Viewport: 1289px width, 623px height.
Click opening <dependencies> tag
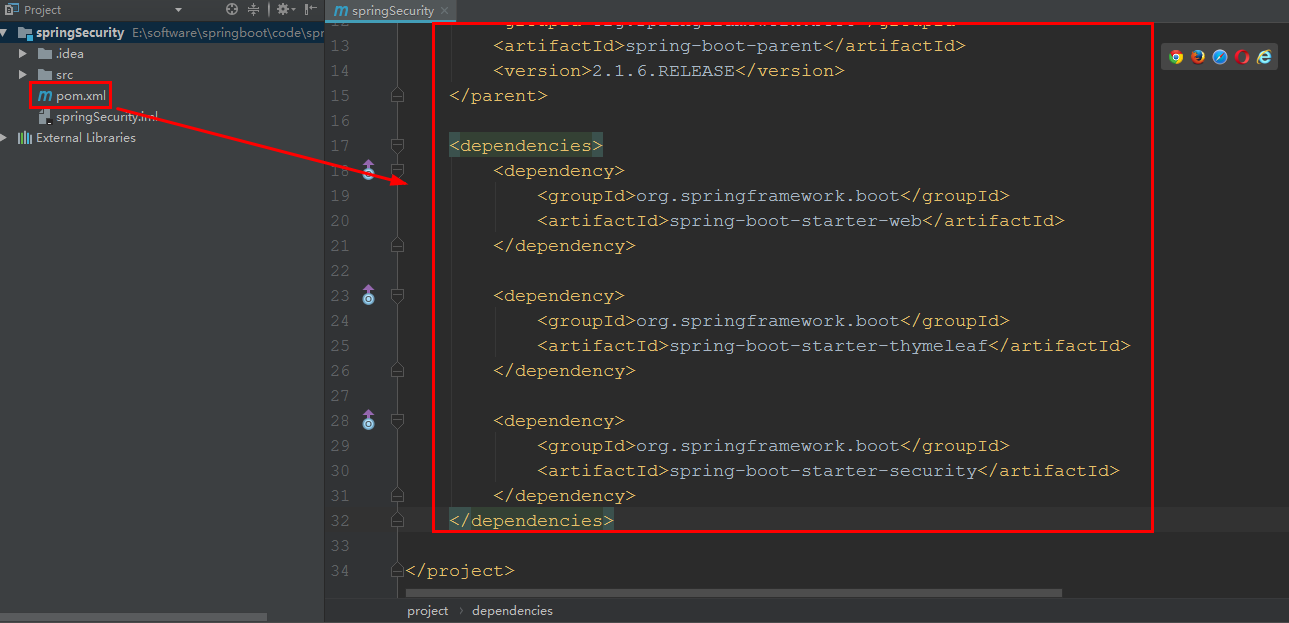526,146
